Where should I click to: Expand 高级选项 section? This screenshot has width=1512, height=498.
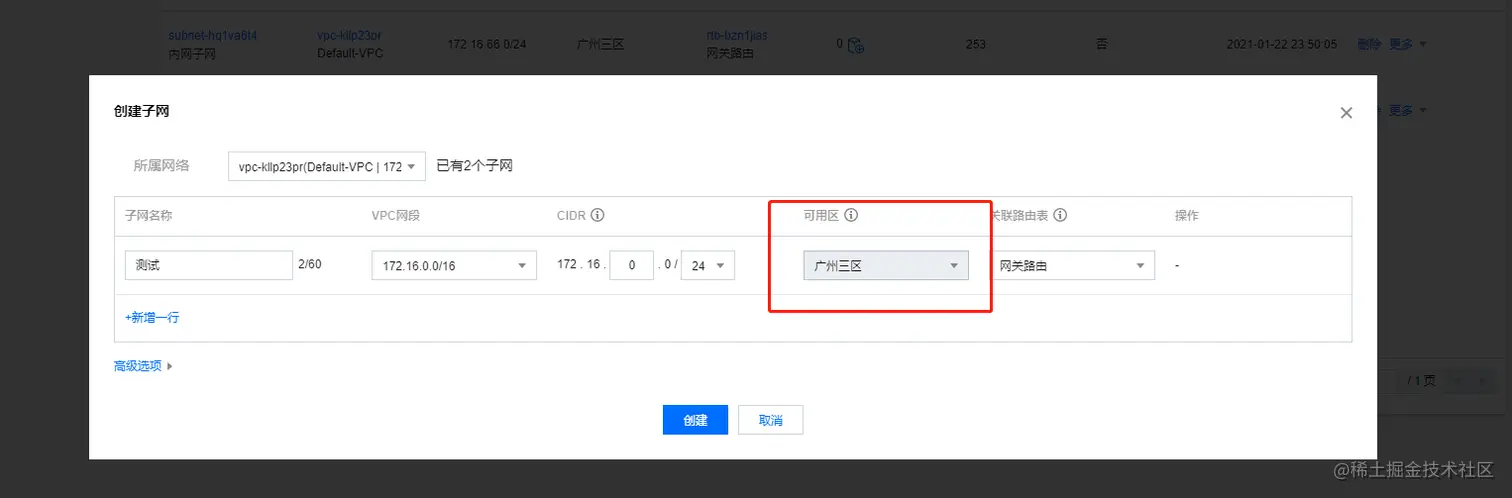(x=144, y=366)
